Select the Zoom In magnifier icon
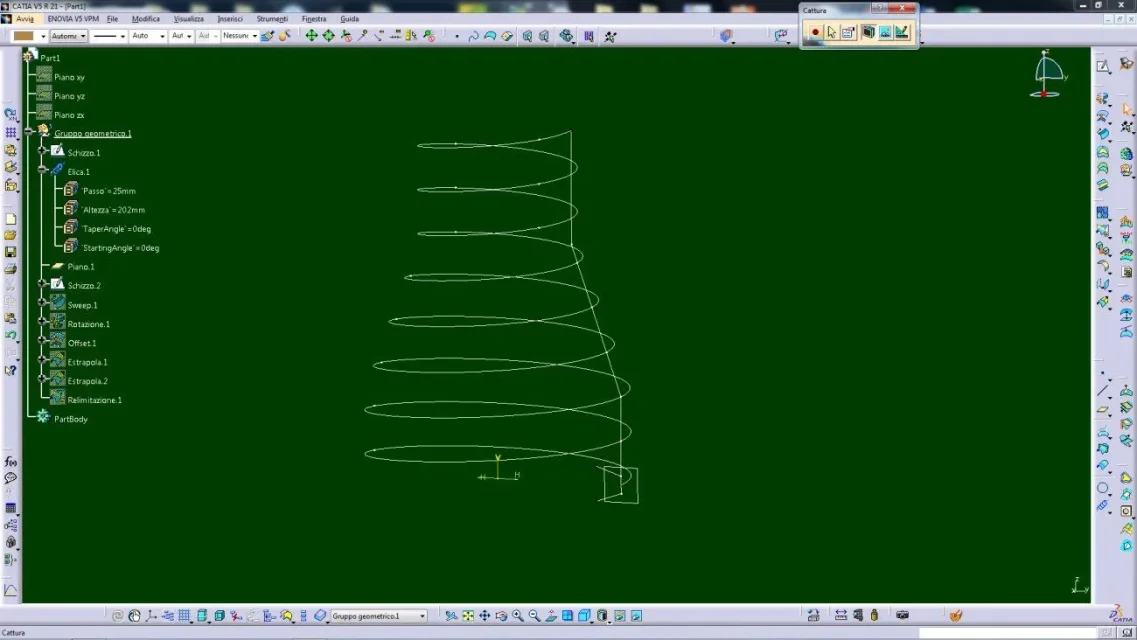The width and height of the screenshot is (1137, 640). [517, 615]
